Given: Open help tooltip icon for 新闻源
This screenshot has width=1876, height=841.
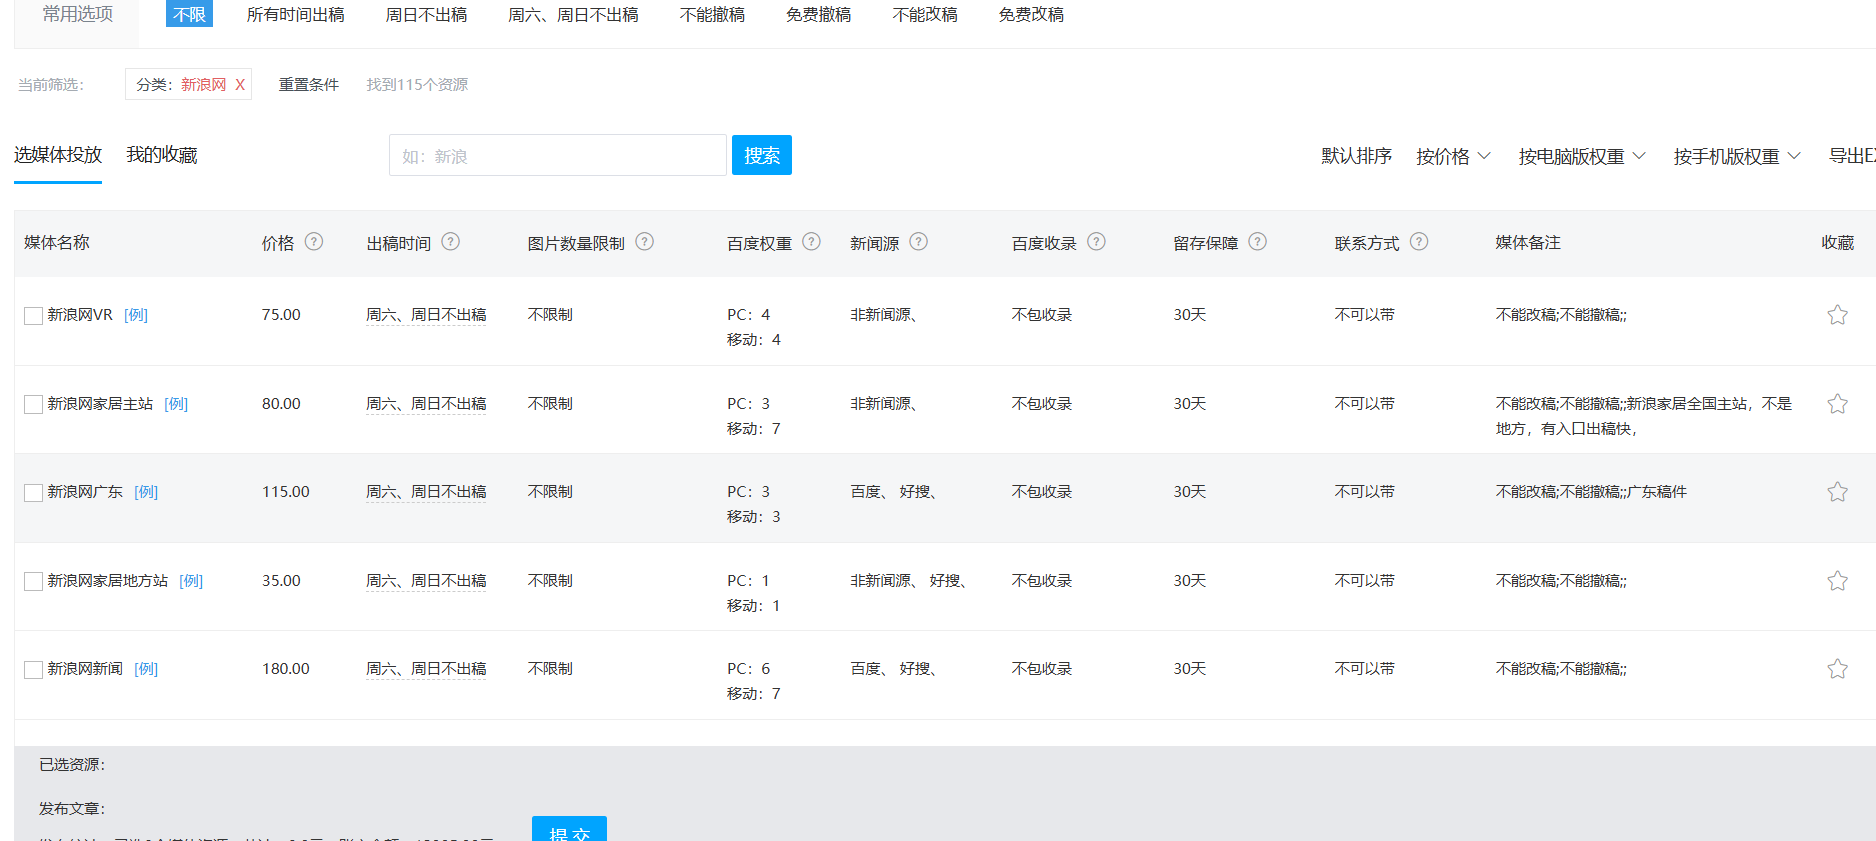Looking at the screenshot, I should 919,242.
